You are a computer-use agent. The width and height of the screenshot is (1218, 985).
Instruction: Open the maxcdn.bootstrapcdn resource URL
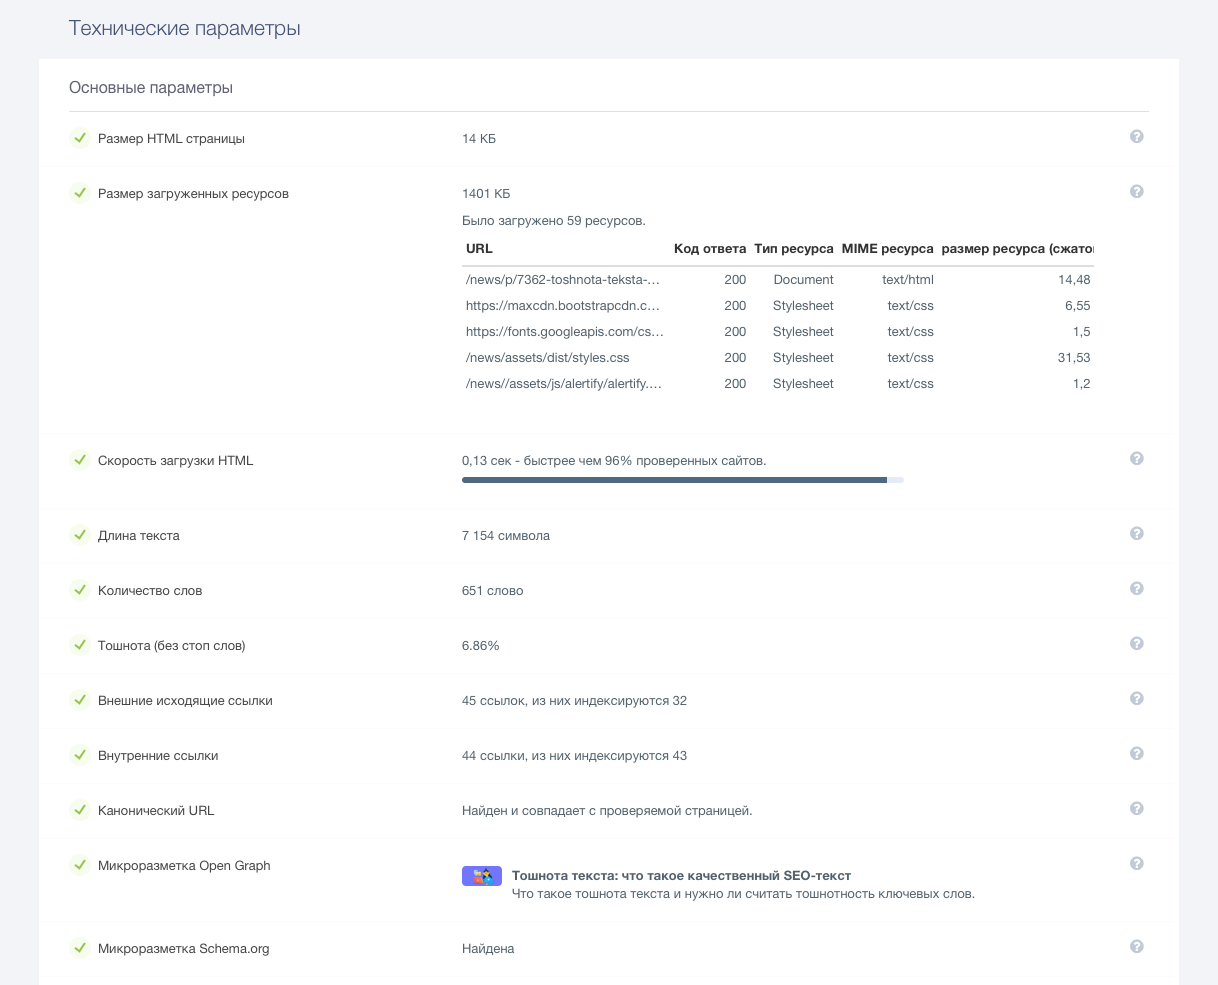click(563, 306)
